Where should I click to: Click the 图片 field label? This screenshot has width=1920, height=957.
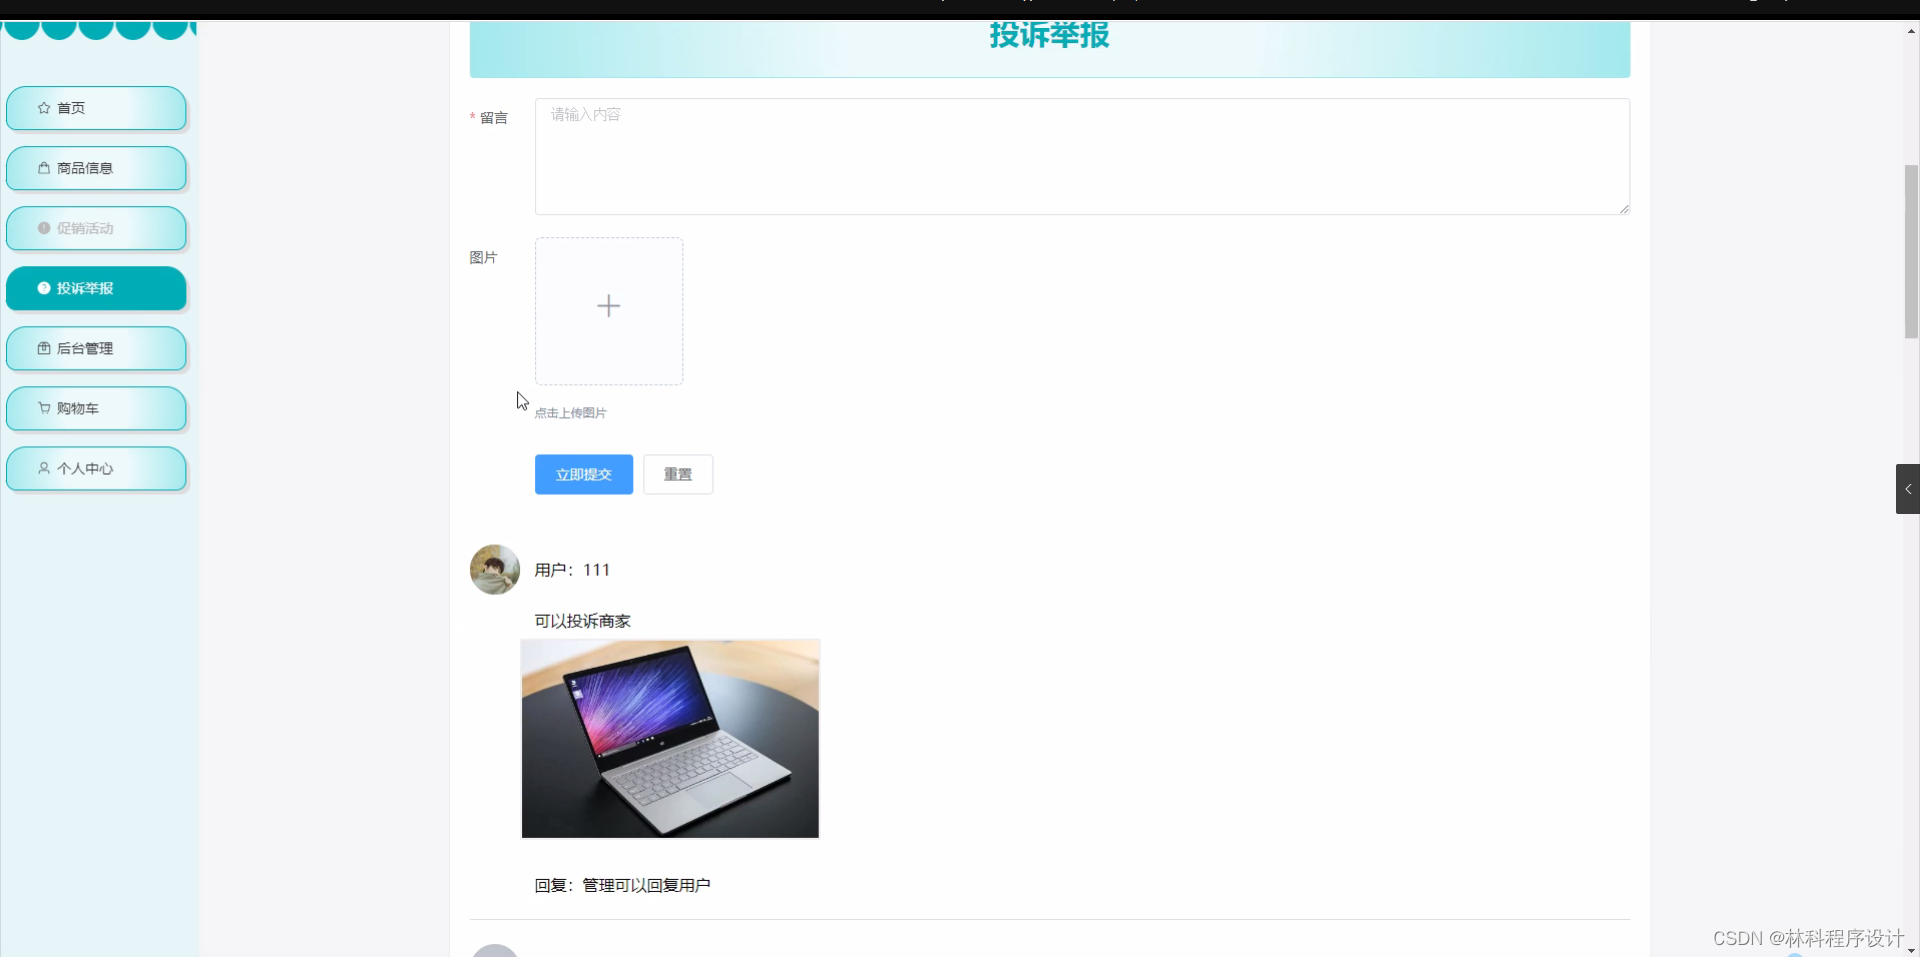tap(483, 258)
